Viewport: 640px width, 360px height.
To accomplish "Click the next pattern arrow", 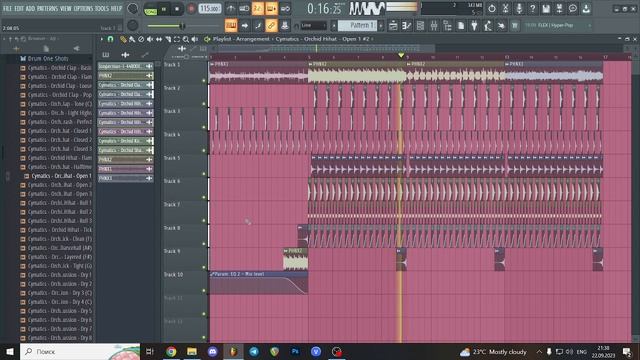I will (x=381, y=25).
